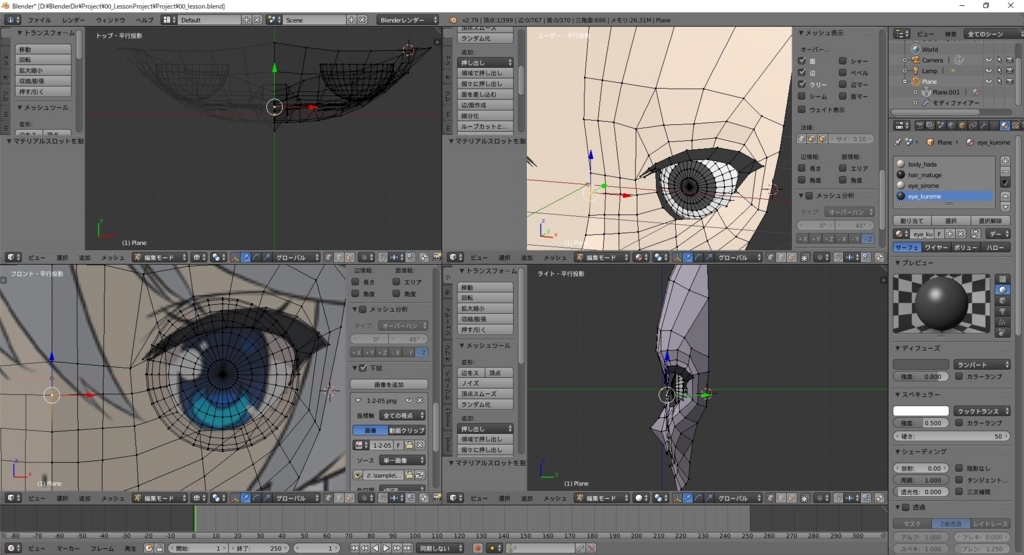The width and height of the screenshot is (1024, 555).
Task: Open ヘルプ menu
Action: (x=144, y=20)
